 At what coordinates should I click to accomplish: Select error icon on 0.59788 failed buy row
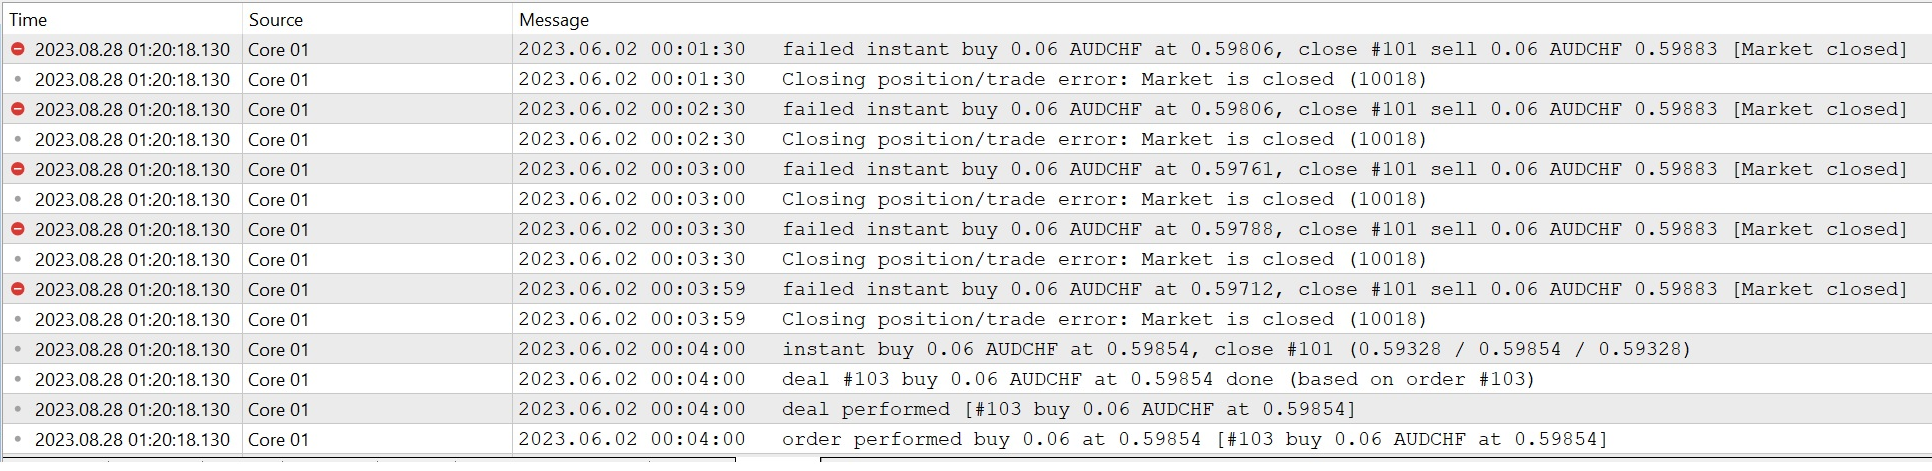(x=18, y=229)
